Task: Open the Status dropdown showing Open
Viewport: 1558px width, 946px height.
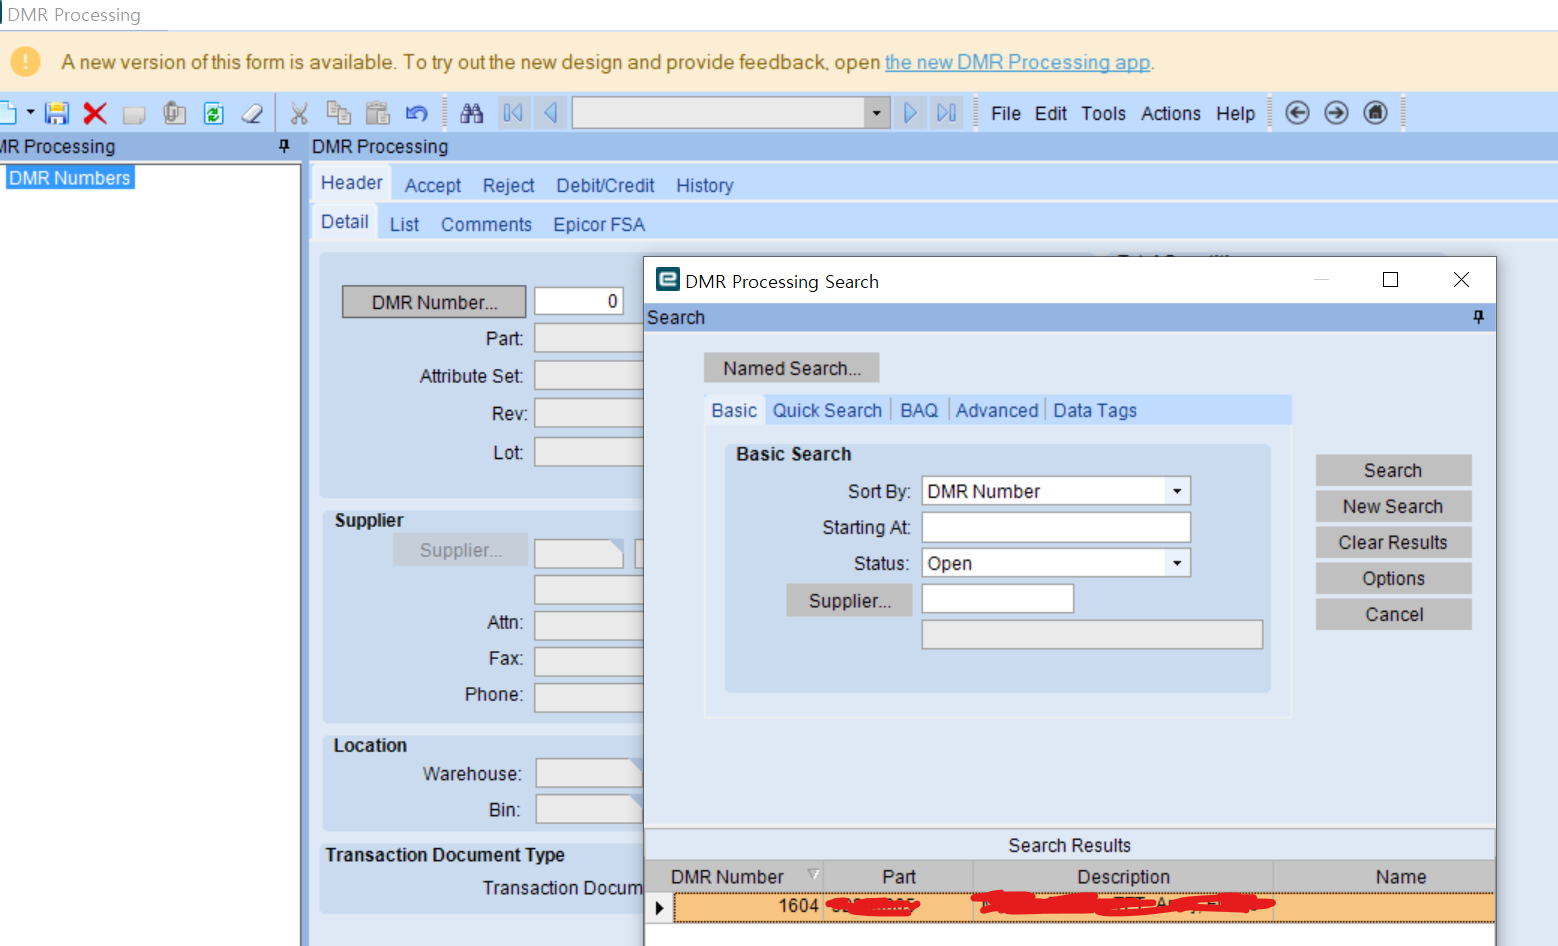Action: [x=1177, y=563]
